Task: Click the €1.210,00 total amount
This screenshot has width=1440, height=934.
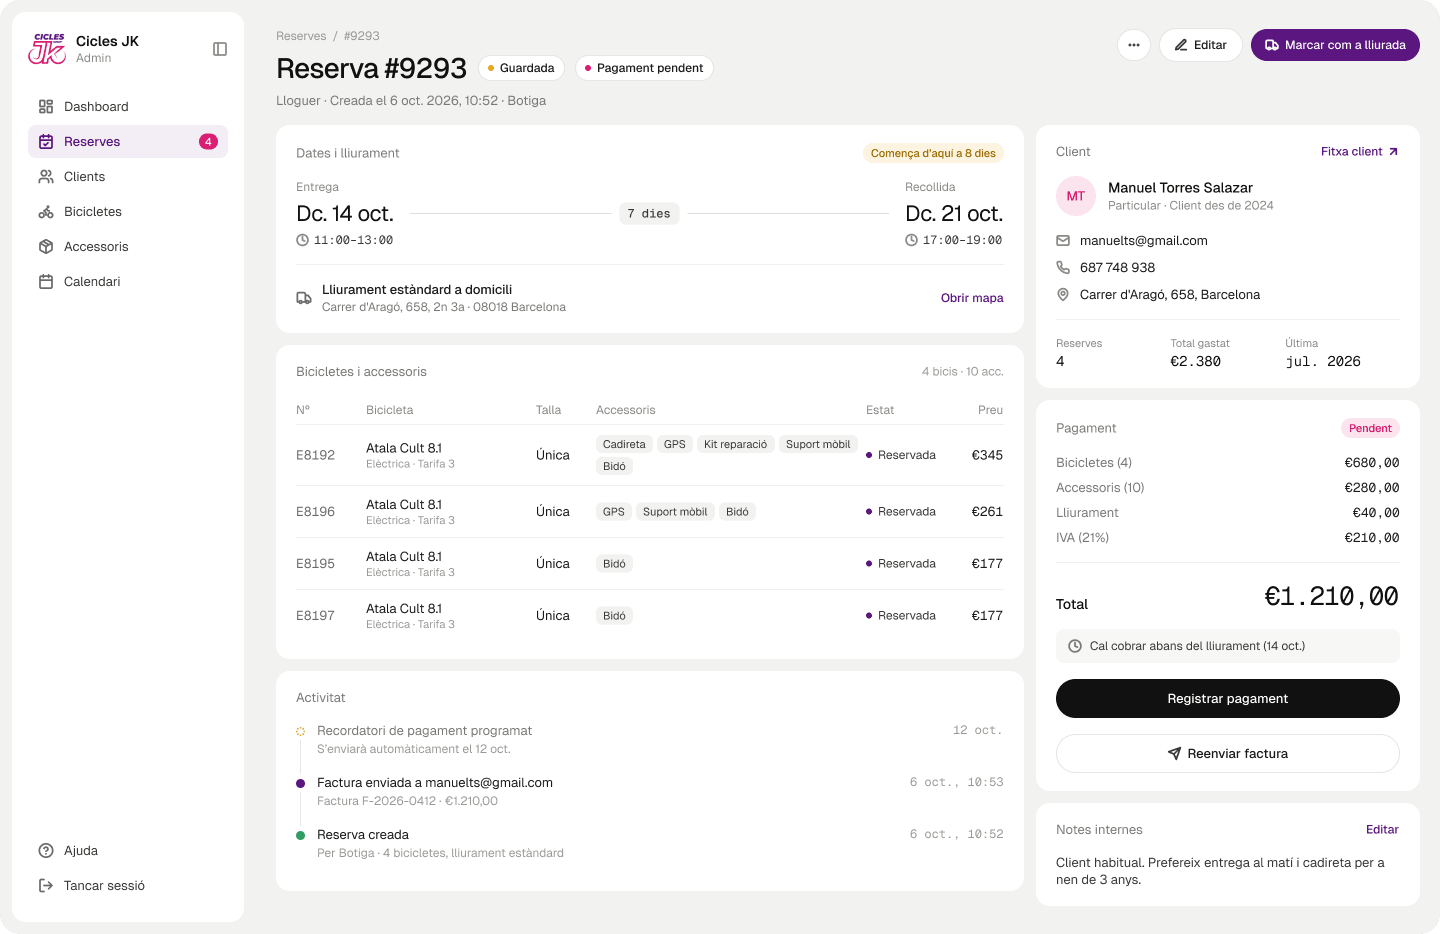Action: (x=1331, y=597)
